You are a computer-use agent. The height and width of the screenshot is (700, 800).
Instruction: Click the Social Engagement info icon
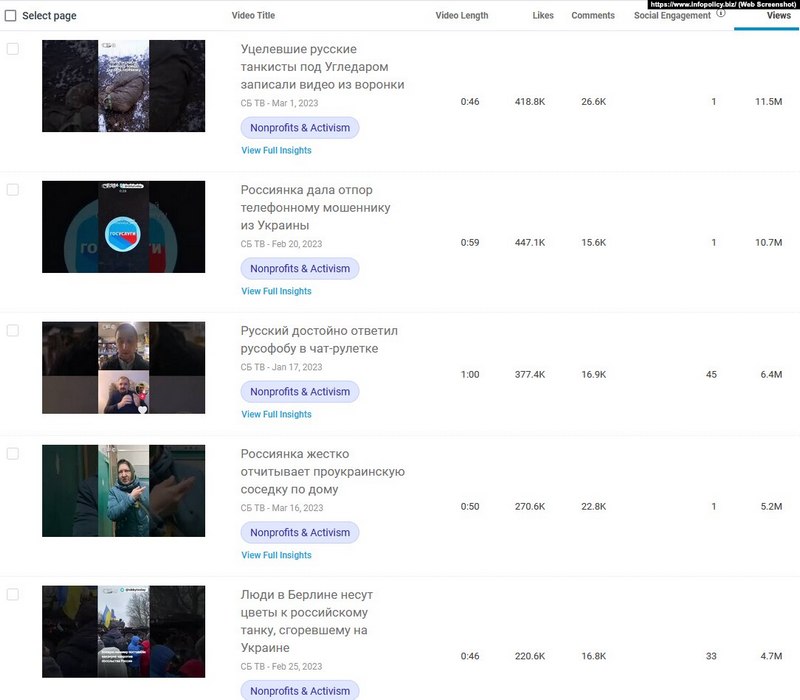click(721, 14)
